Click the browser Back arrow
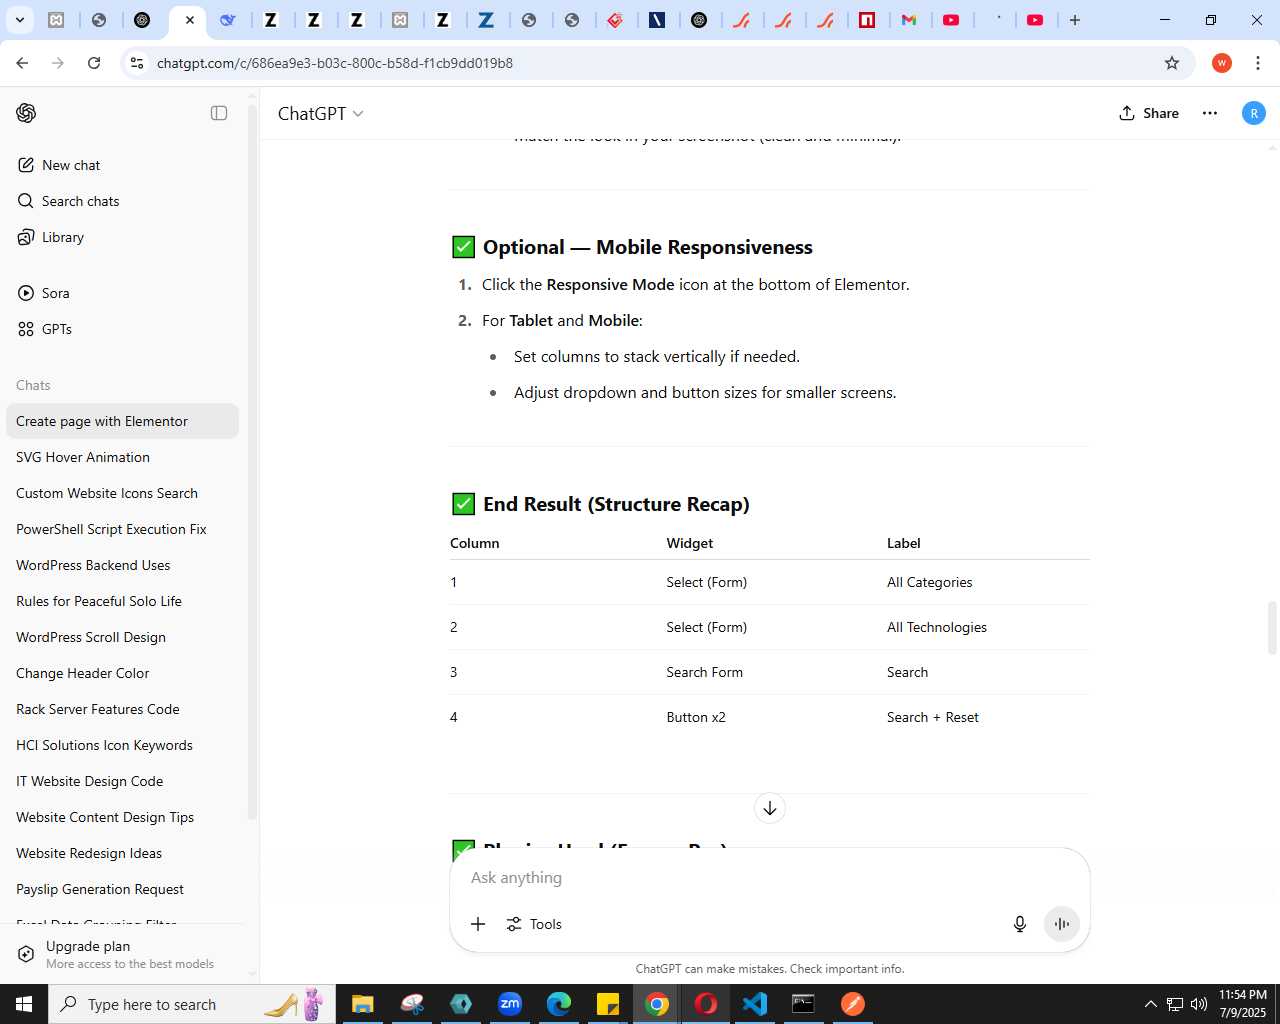Screen dimensions: 1280x1024 (x=22, y=63)
